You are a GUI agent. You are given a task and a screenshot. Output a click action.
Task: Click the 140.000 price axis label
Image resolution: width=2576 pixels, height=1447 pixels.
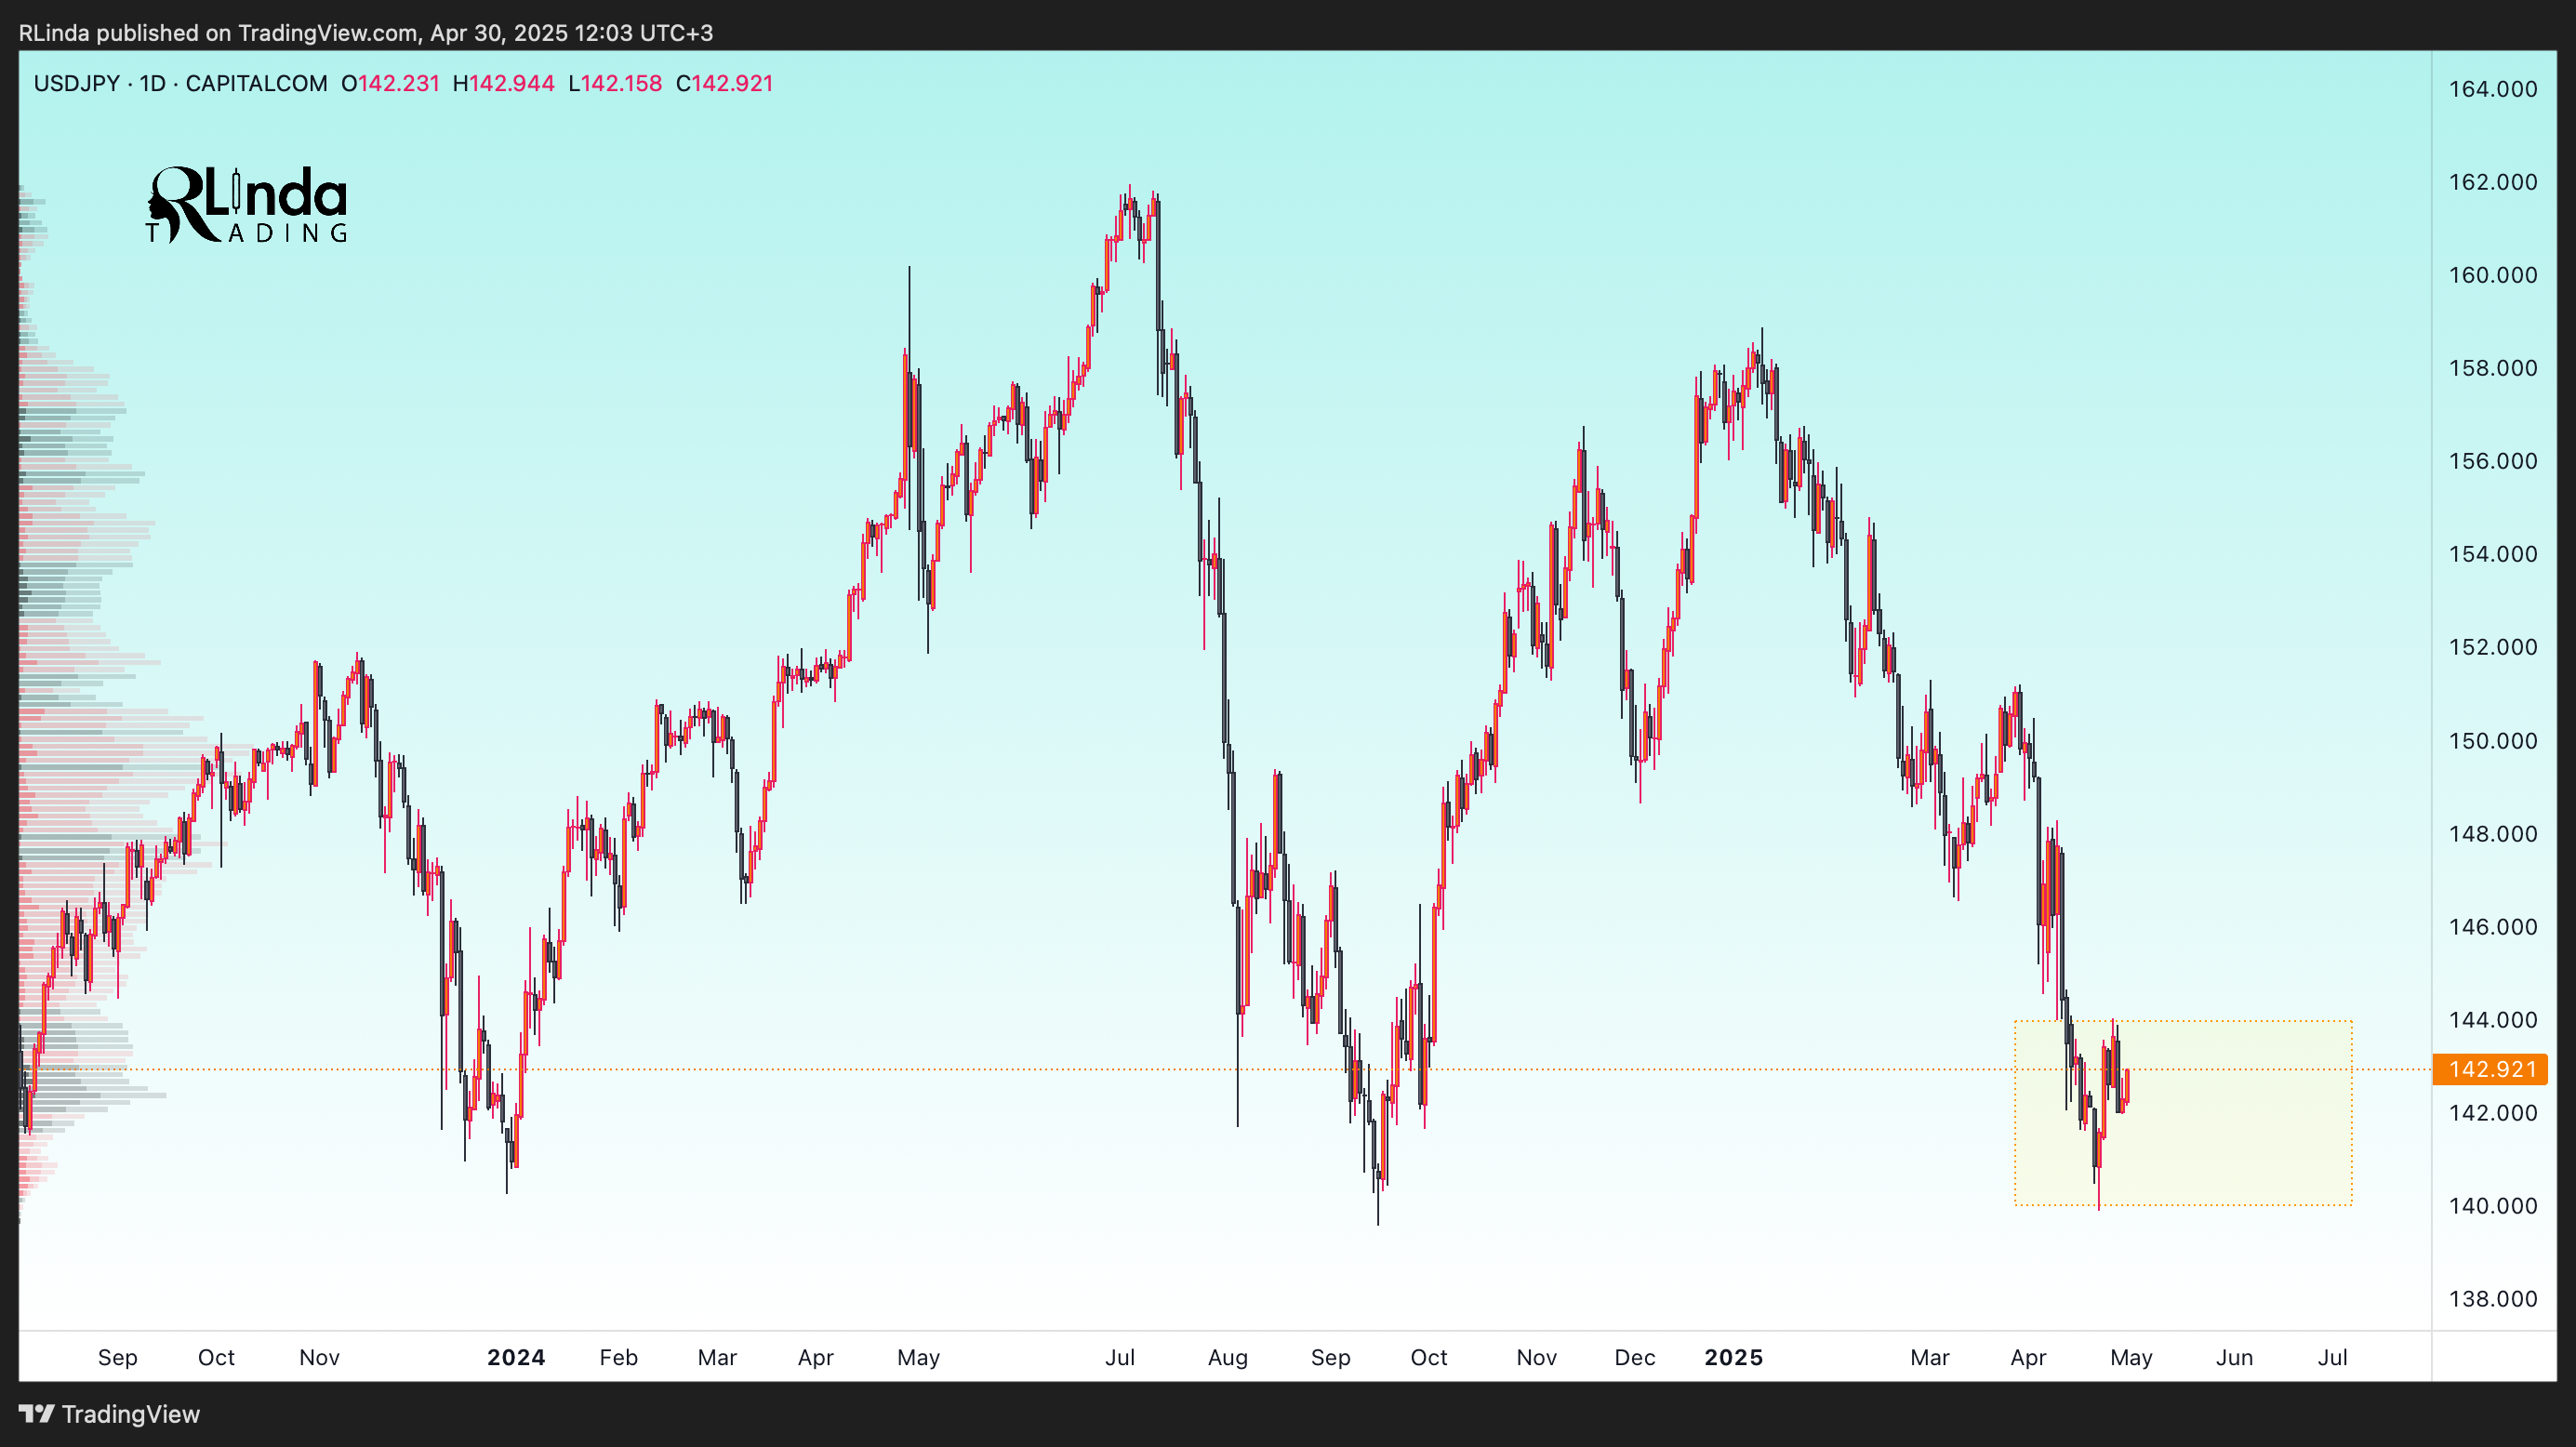tap(2492, 1206)
